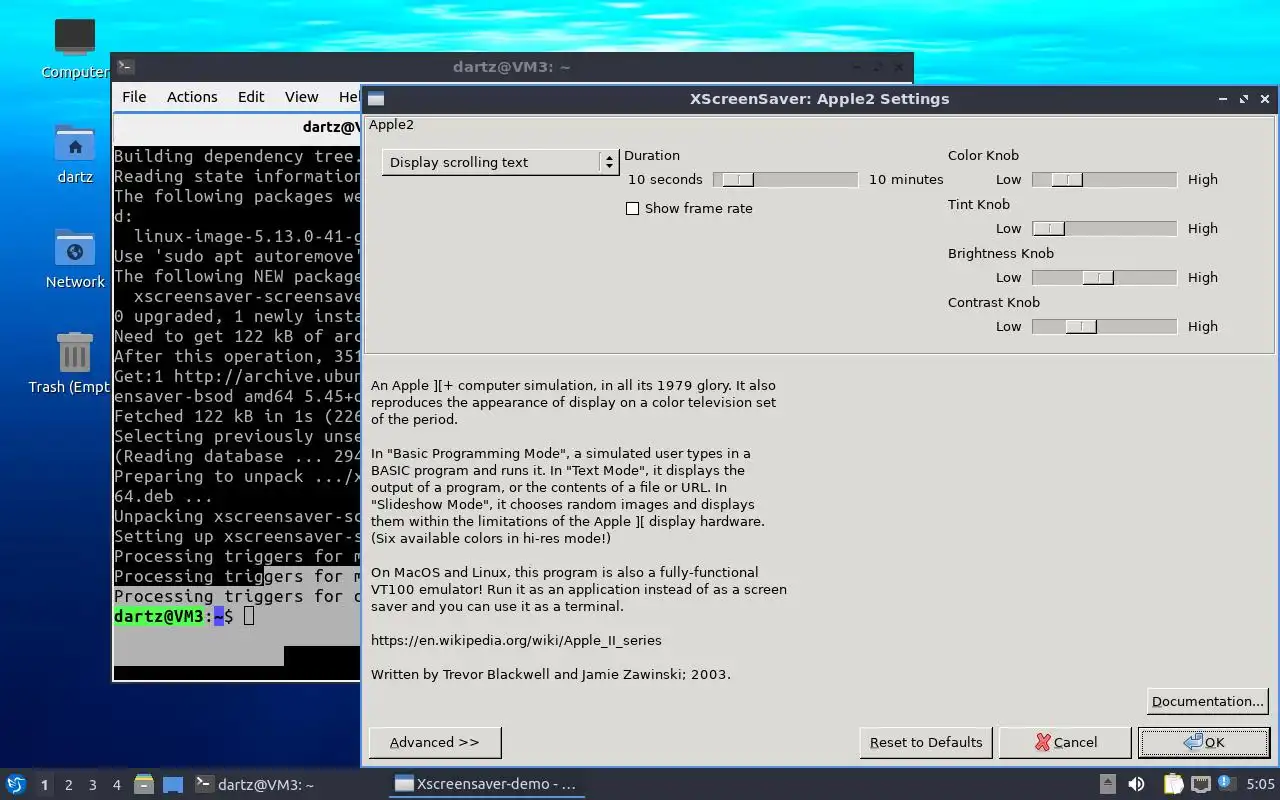Open the Display scrolling text mode dropdown
The image size is (1280, 800).
pos(500,162)
